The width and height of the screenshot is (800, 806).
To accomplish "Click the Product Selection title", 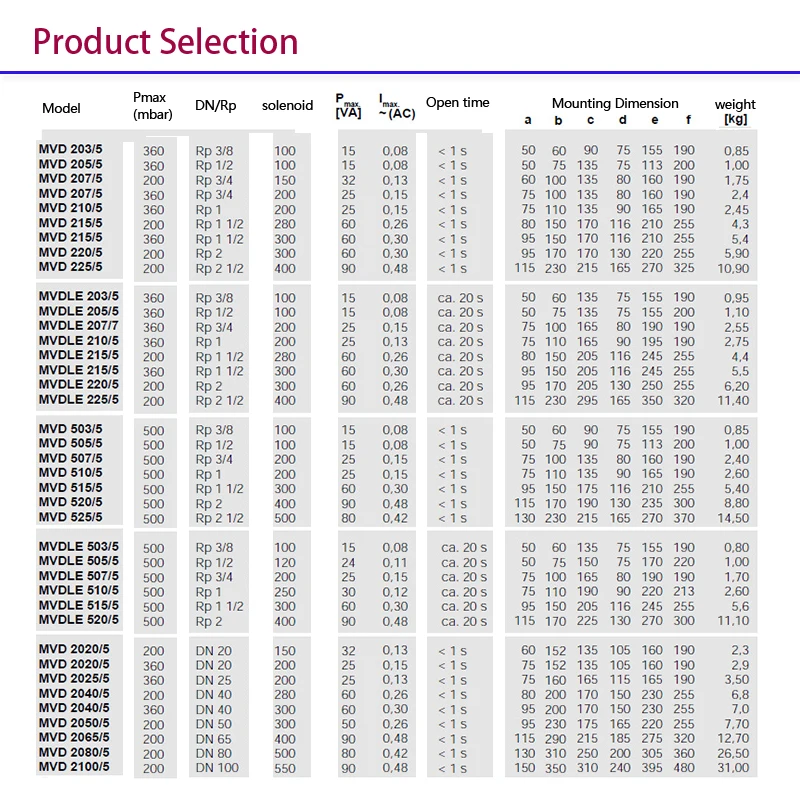I will coord(166,42).
